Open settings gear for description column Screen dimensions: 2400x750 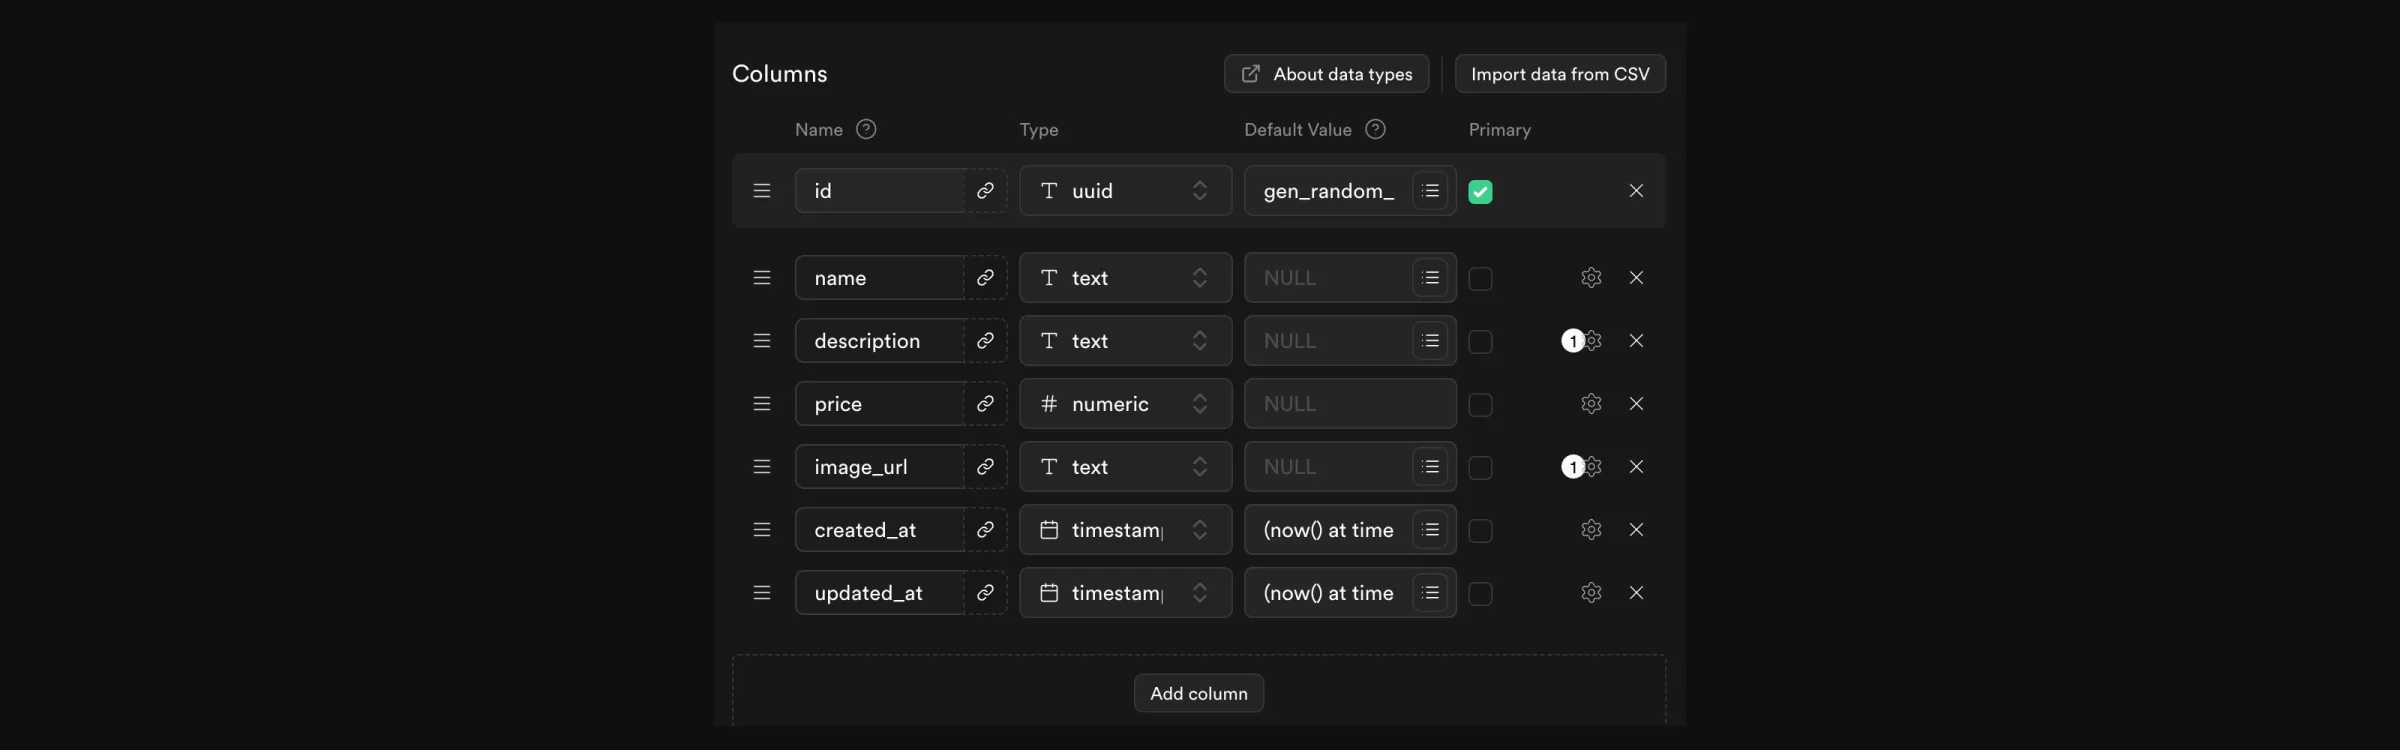click(1592, 341)
